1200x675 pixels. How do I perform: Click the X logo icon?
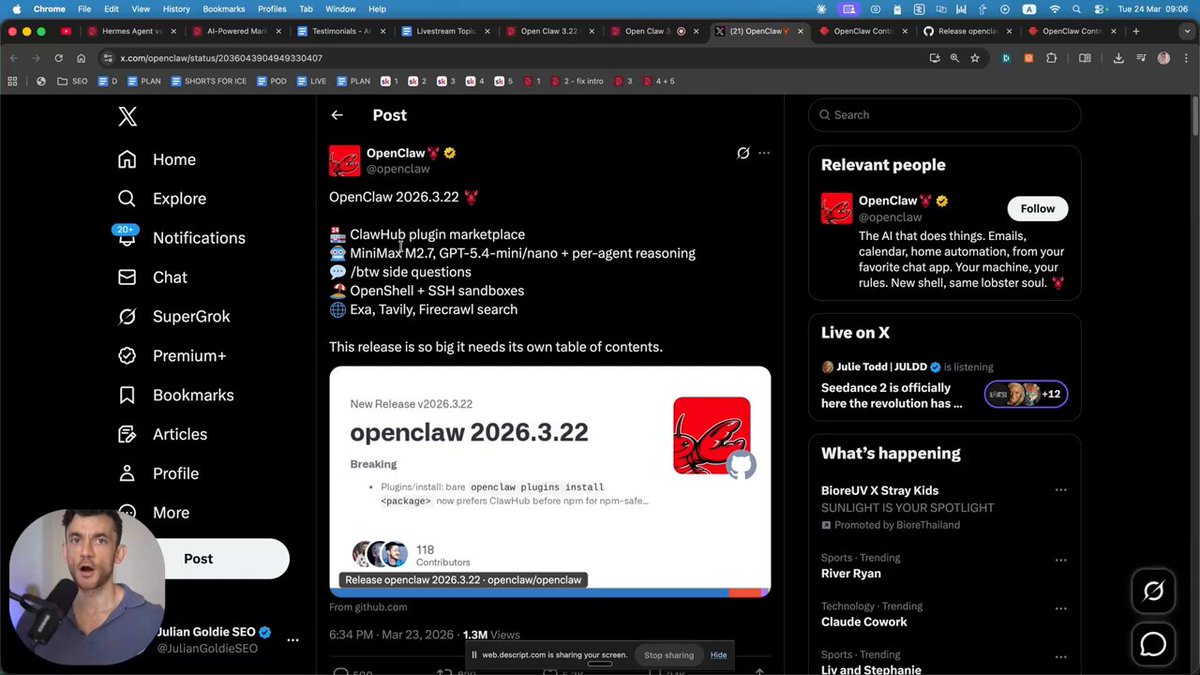click(x=127, y=117)
